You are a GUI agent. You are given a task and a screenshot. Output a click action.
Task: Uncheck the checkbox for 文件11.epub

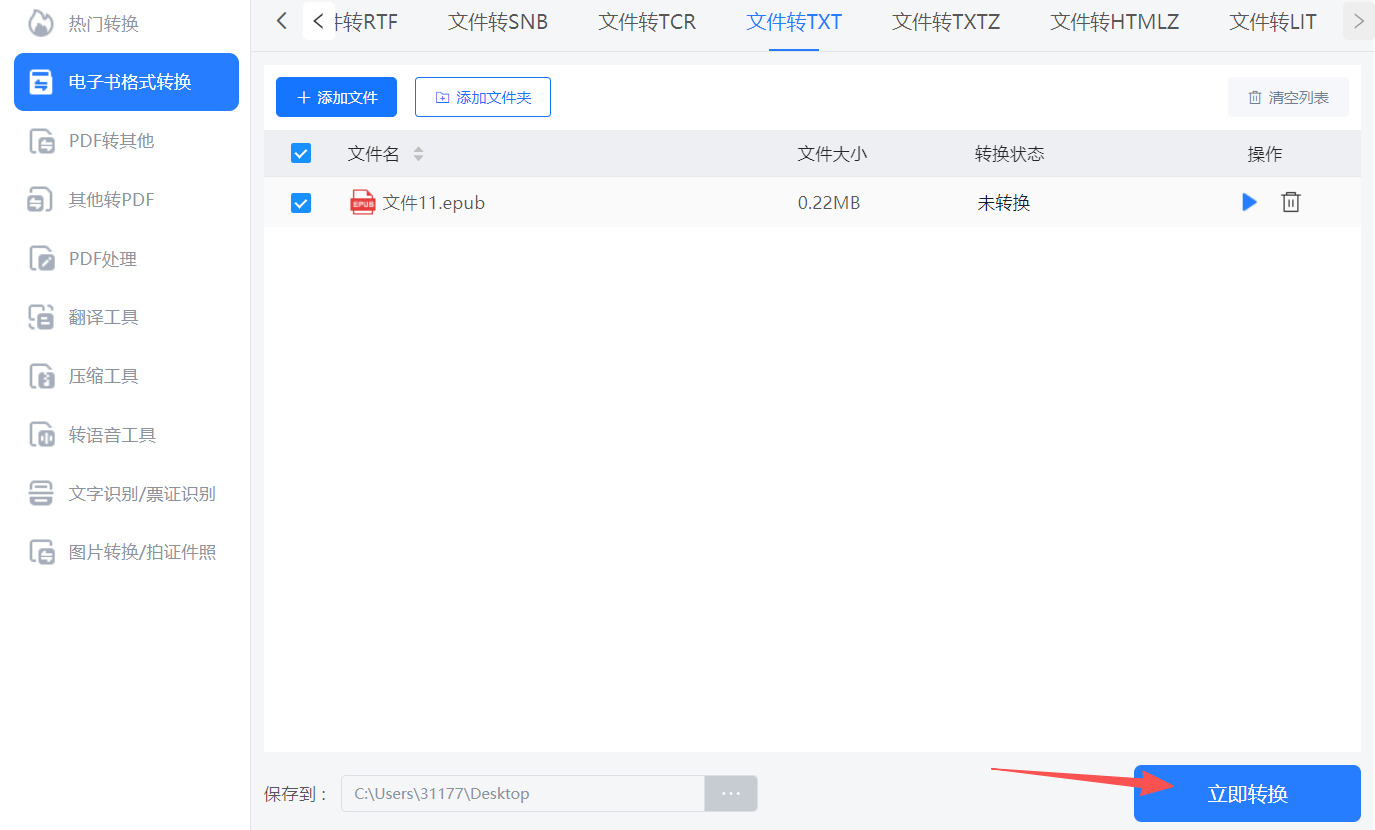pos(301,203)
